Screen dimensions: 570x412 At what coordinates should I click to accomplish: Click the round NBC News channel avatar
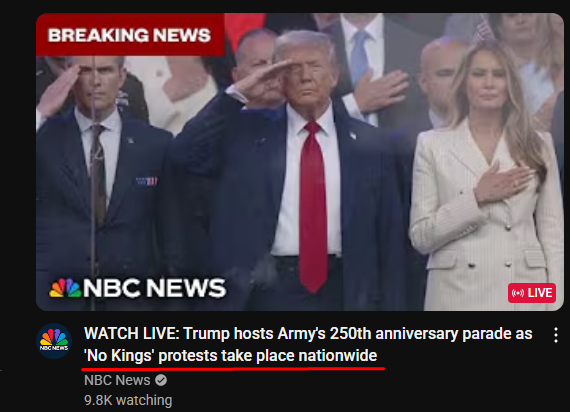[x=54, y=341]
